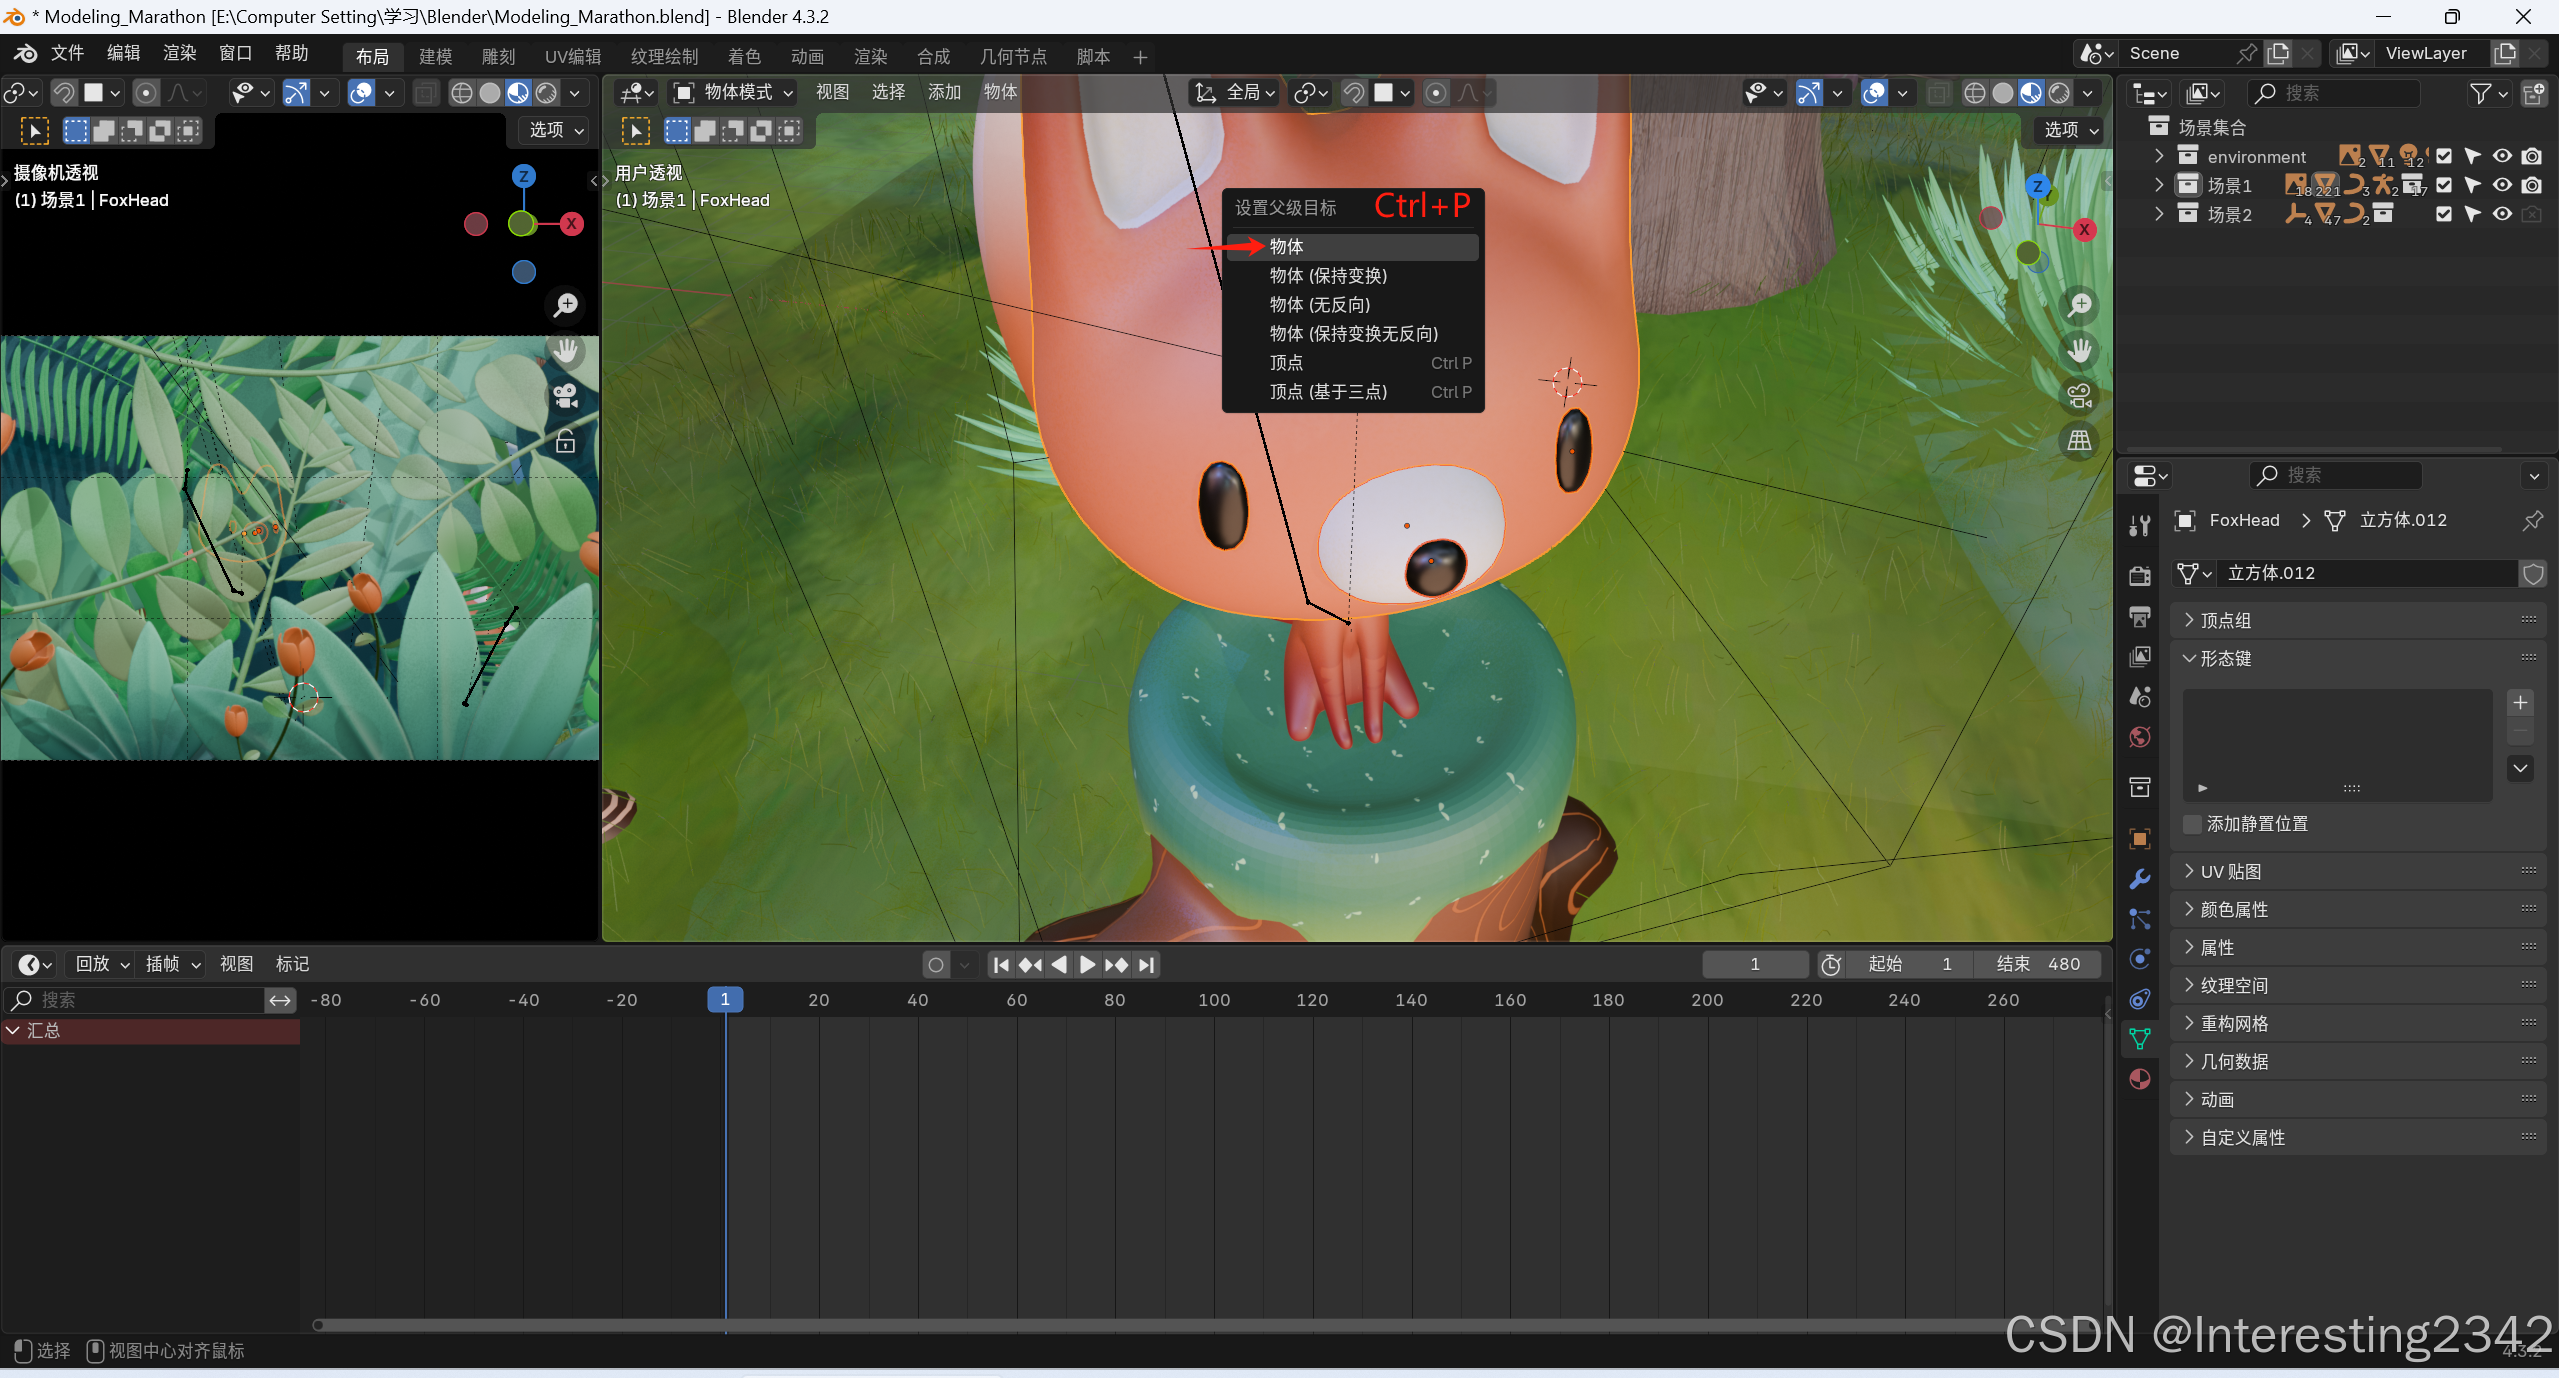Click the play animation button in timeline
2559x1378 pixels.
[x=1087, y=965]
